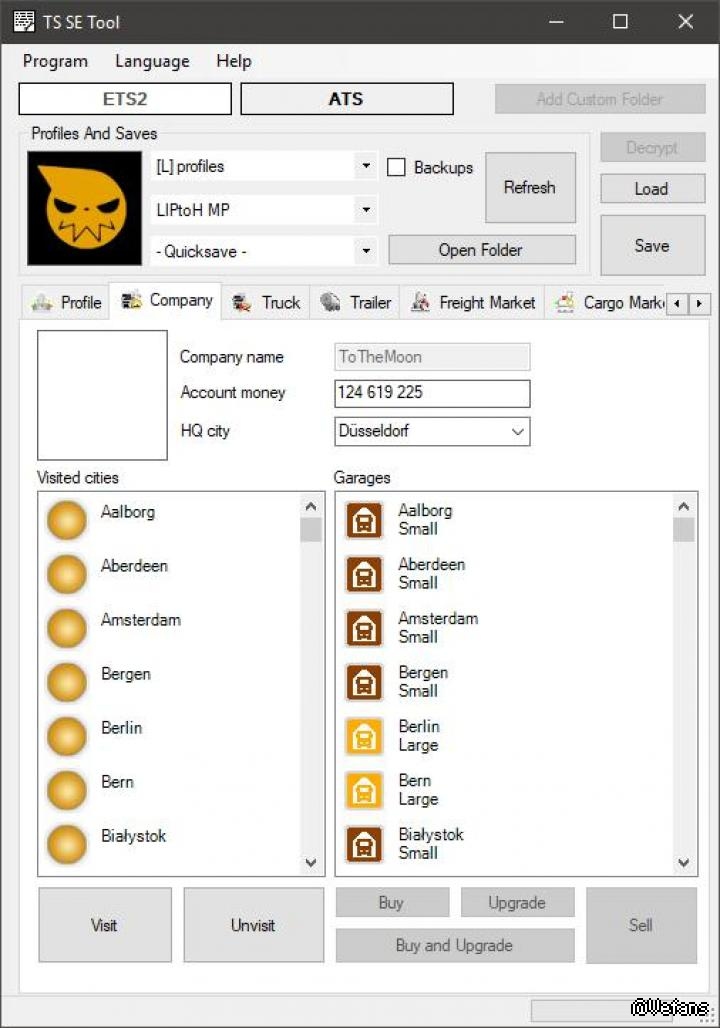This screenshot has height=1028, width=720.
Task: Click the Amsterdam visited city gold icon
Action: [66, 628]
